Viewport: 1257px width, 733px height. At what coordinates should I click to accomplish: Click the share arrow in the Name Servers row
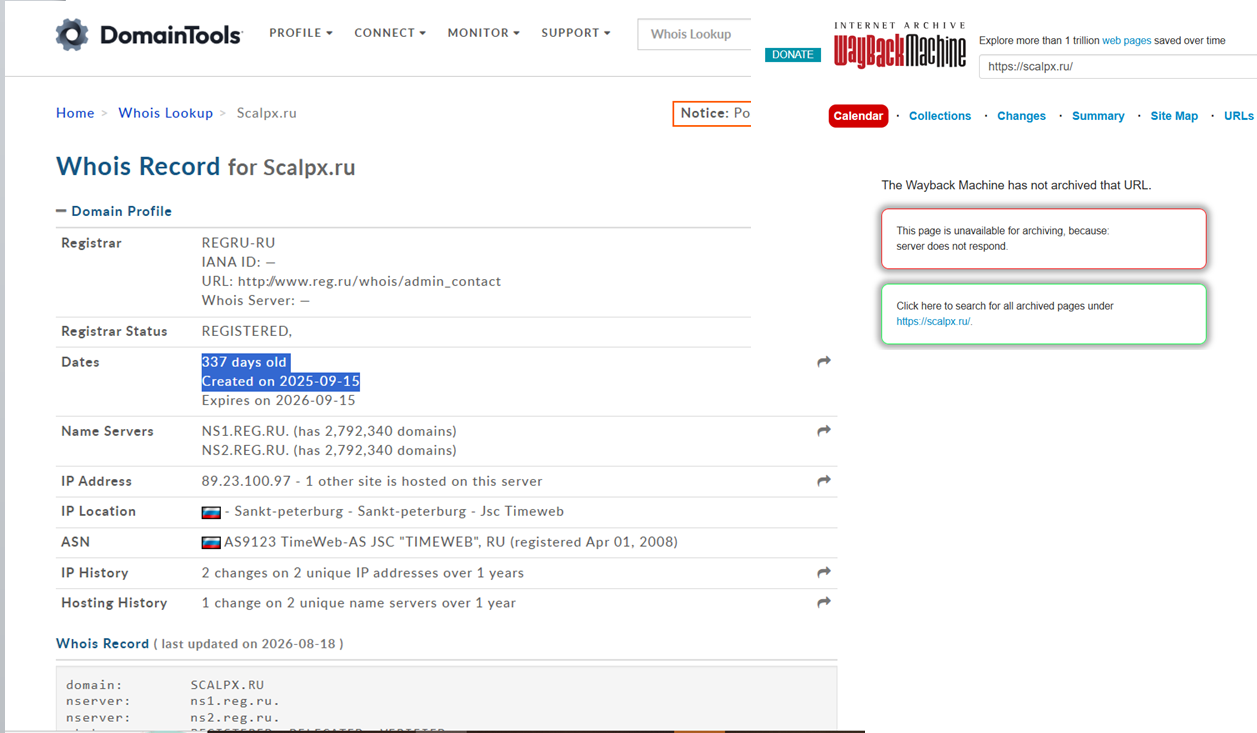click(824, 431)
